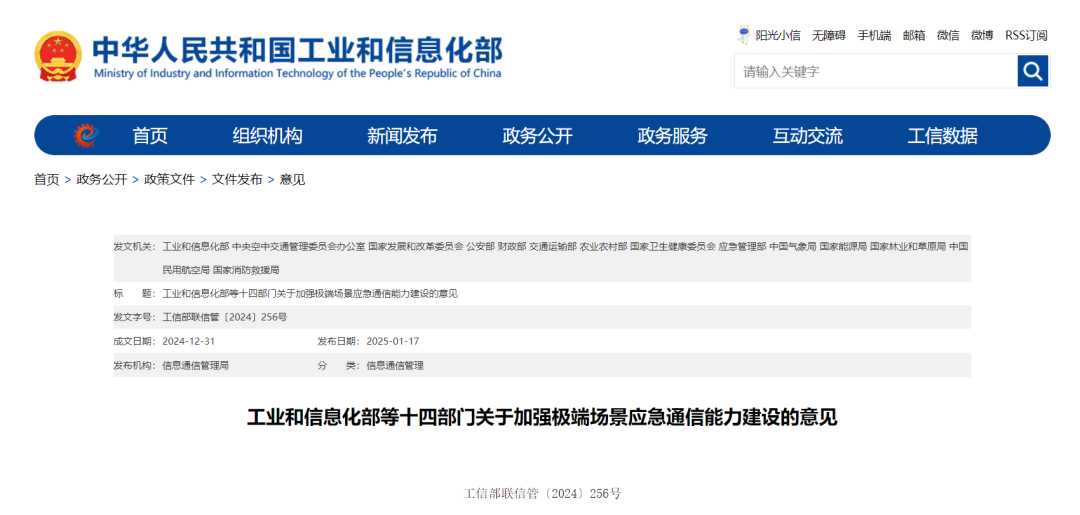Screen dimensions: 1080x515
Task: Click the 发布机构 value 信息通信管理局
Action: click(195, 366)
